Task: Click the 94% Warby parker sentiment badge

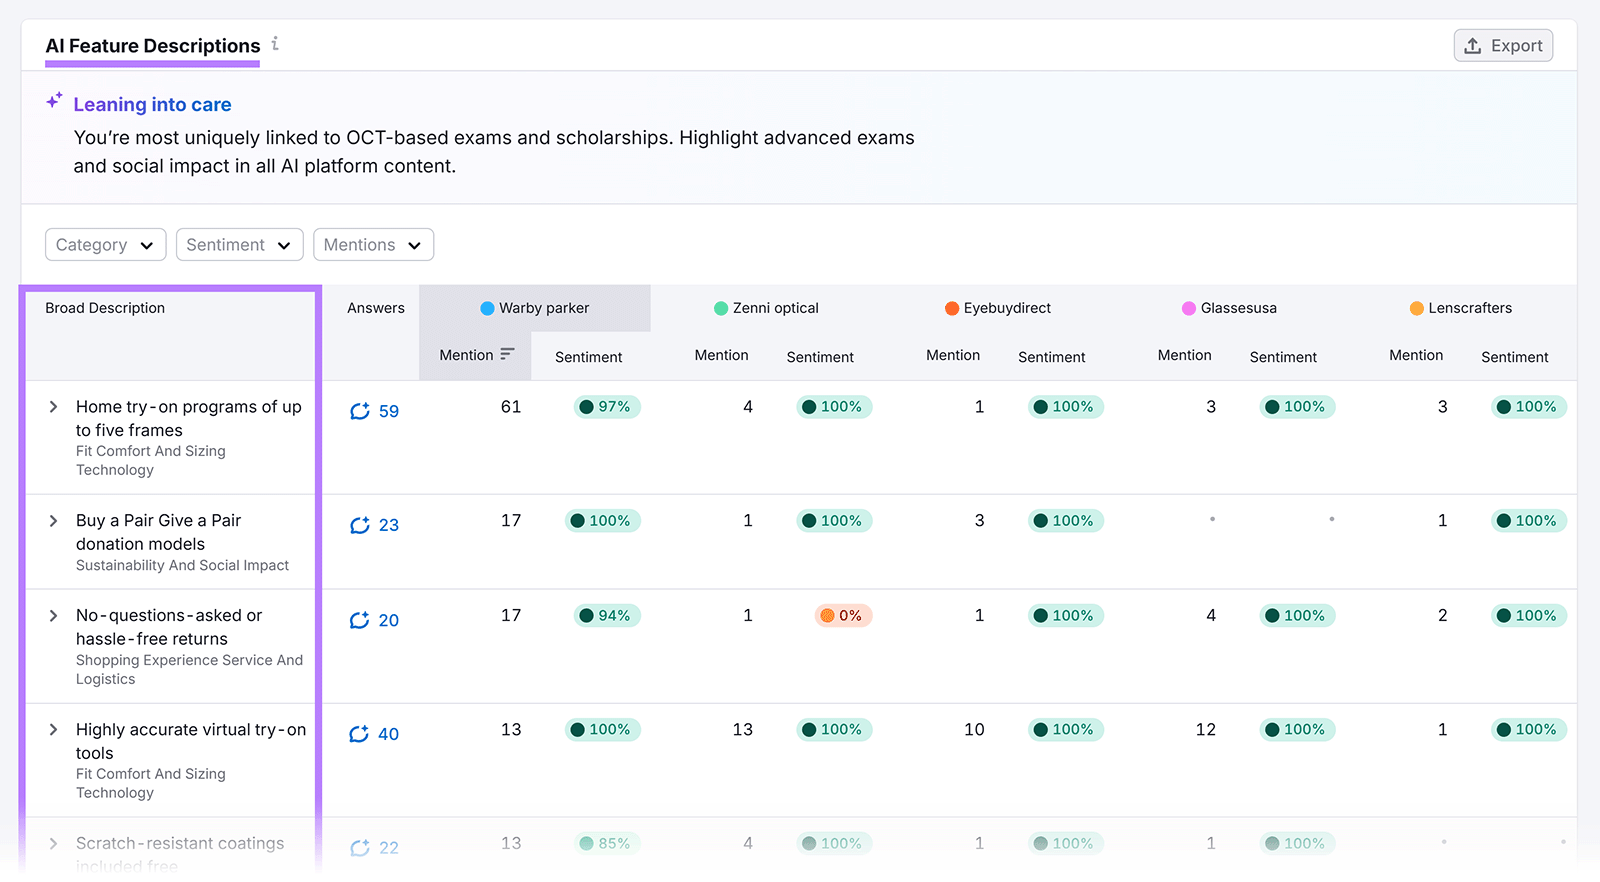Action: (607, 616)
